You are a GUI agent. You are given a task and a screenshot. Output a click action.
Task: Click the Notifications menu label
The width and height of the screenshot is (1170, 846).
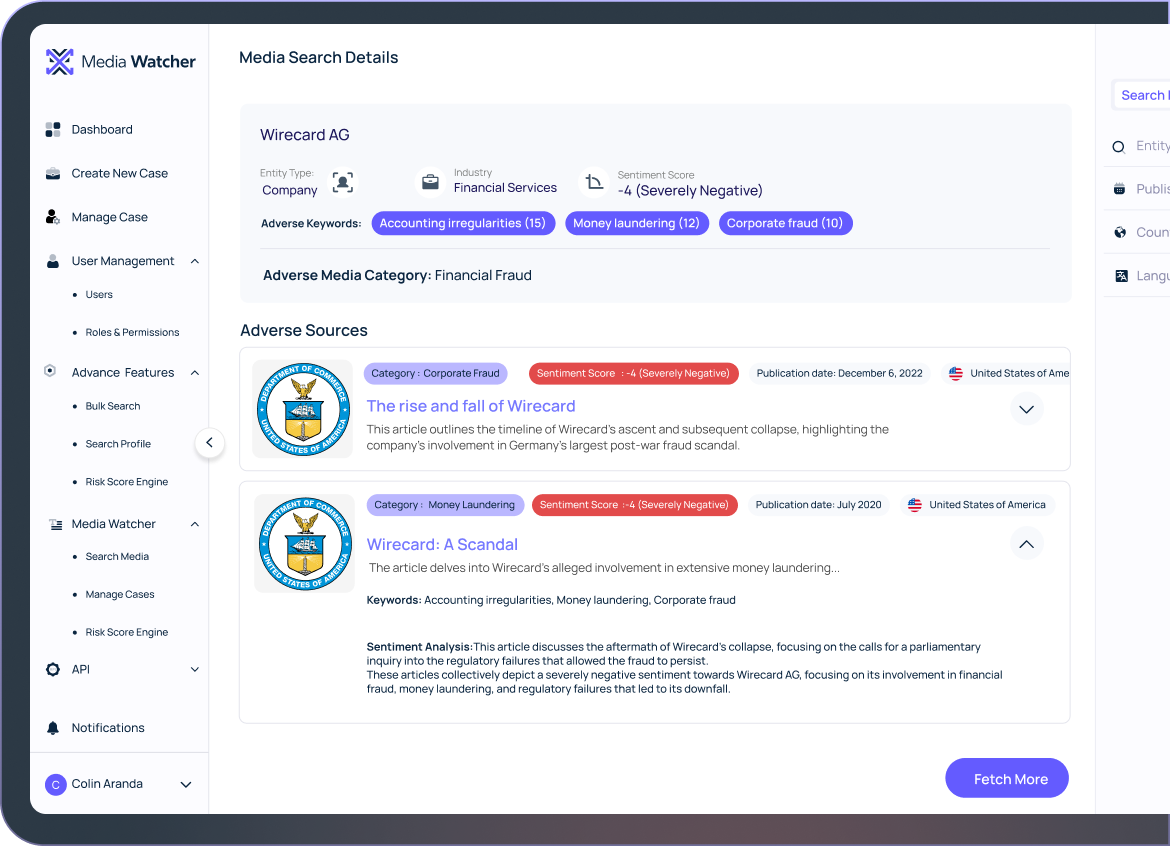108,728
